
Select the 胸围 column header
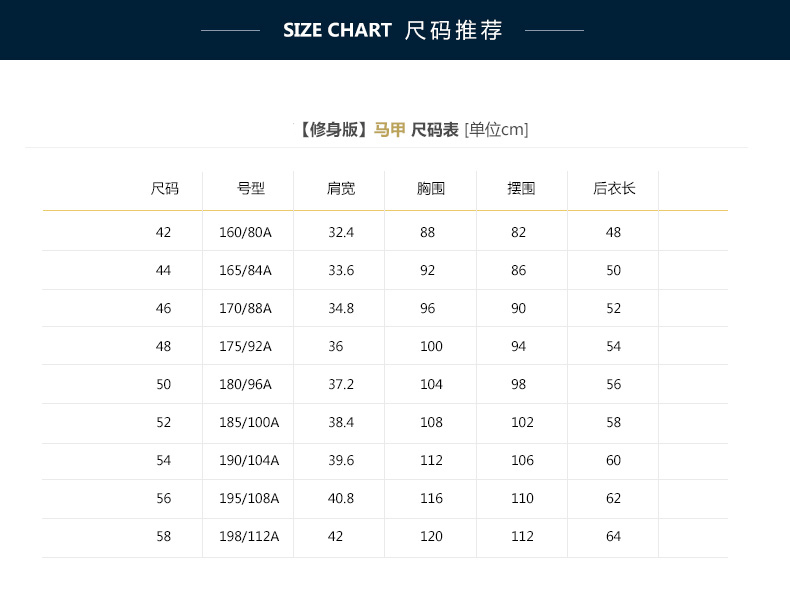click(x=431, y=188)
